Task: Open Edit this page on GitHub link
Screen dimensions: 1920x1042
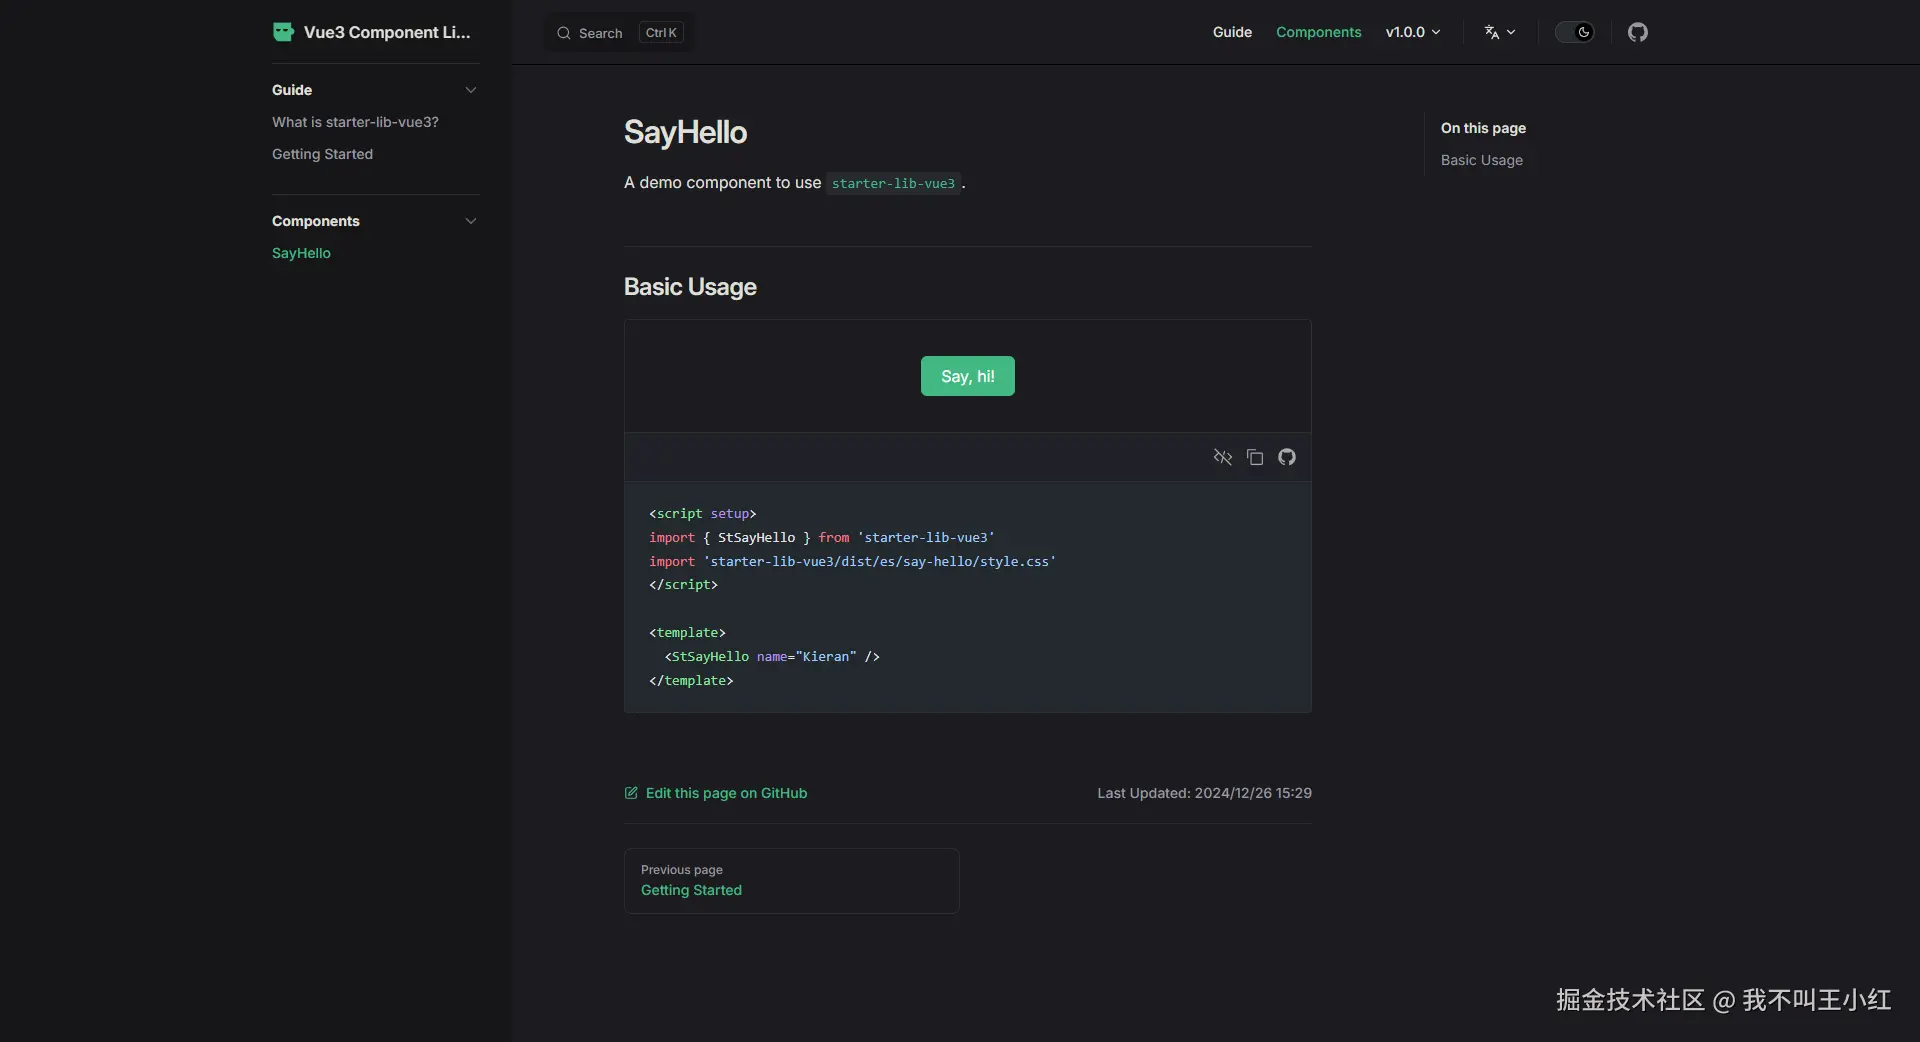Action: [x=725, y=793]
